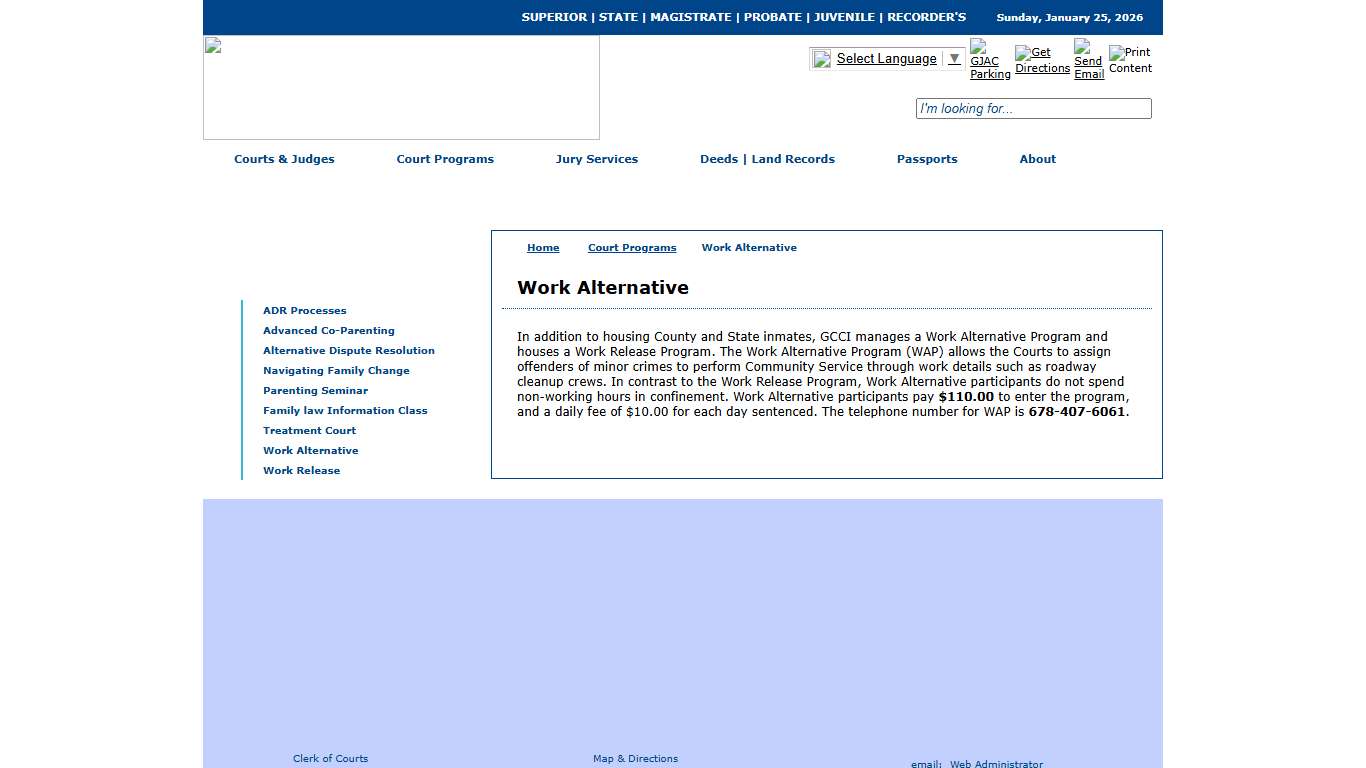Open Deeds | Land Records
This screenshot has width=1366, height=768.
coord(767,159)
